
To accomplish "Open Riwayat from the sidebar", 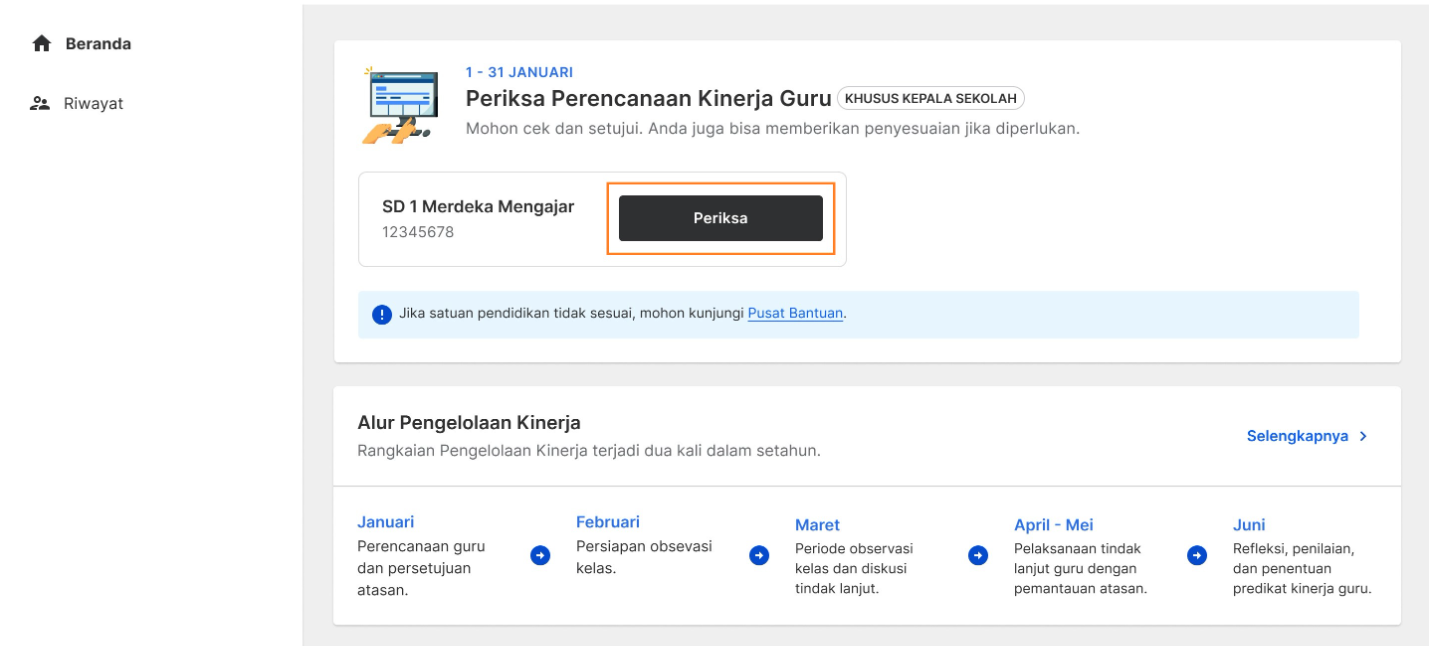I will (x=93, y=103).
